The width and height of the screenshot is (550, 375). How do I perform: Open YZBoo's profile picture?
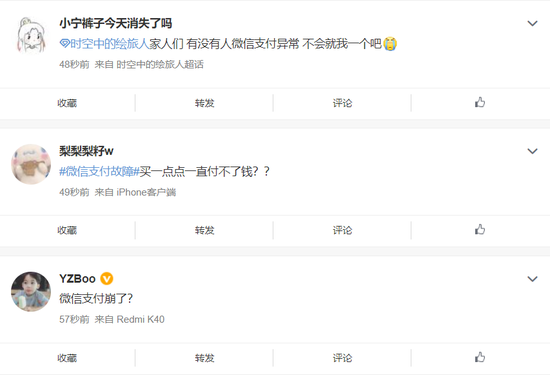click(31, 292)
